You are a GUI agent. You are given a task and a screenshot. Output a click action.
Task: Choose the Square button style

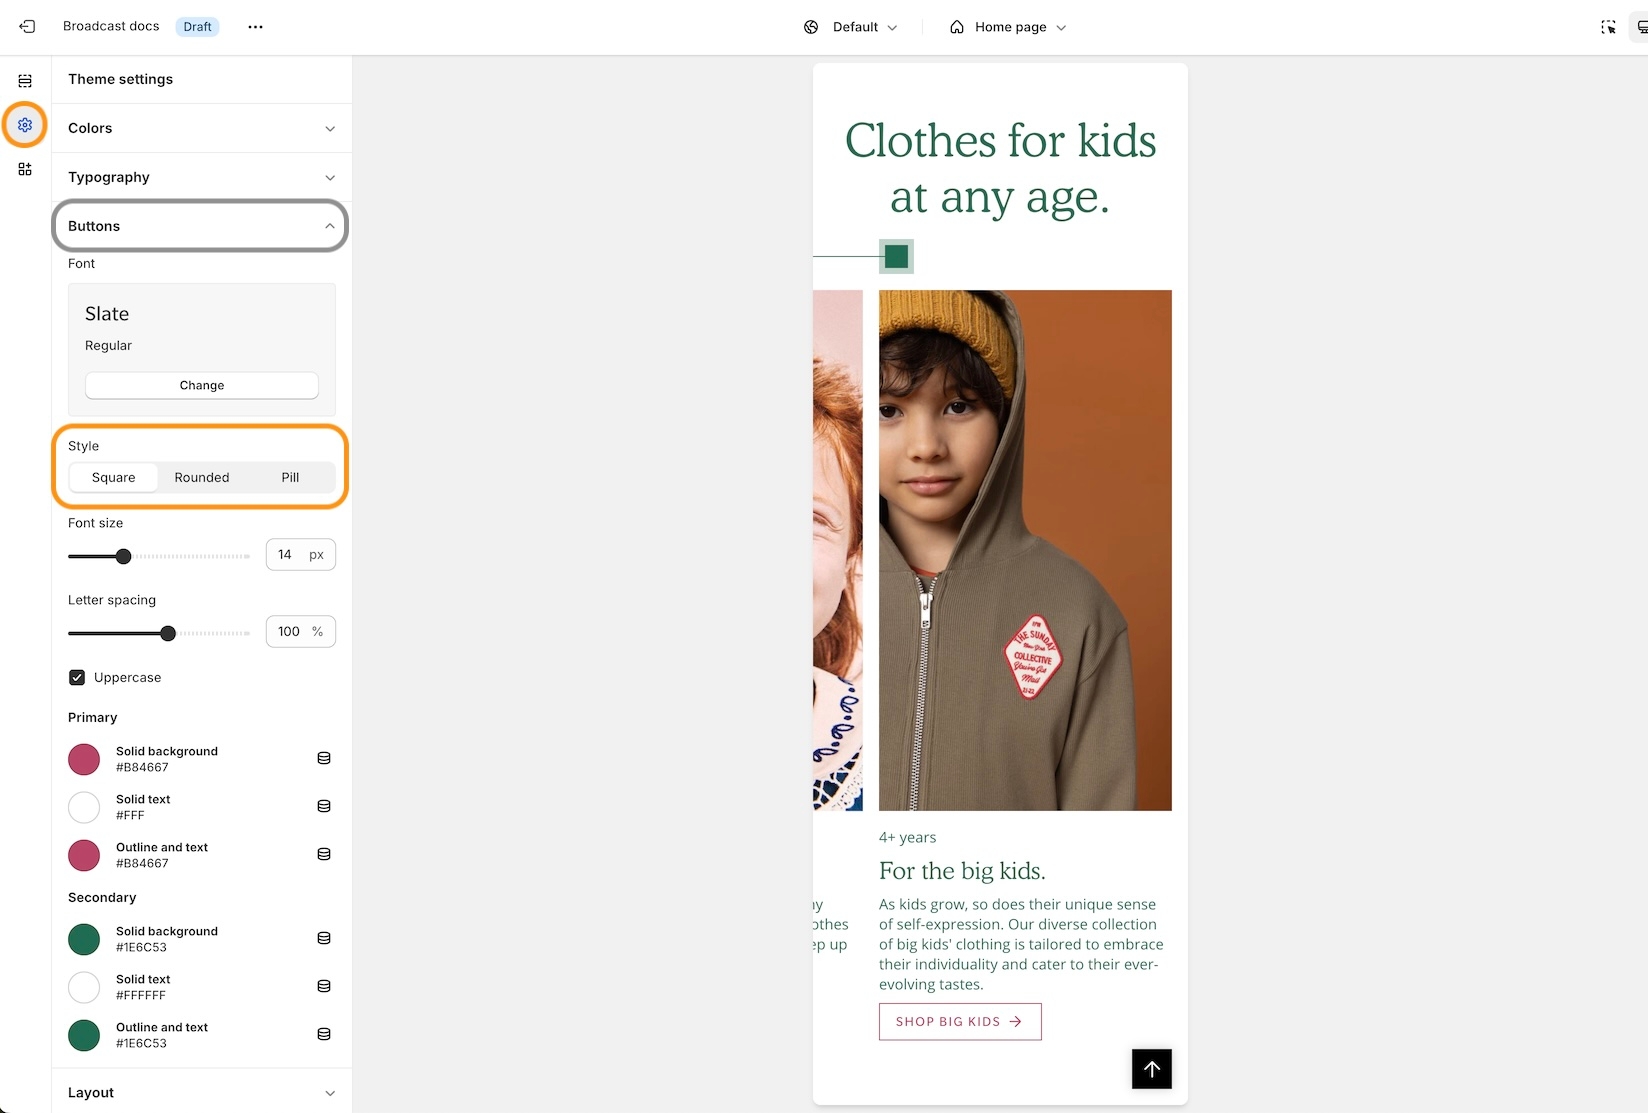pos(113,477)
